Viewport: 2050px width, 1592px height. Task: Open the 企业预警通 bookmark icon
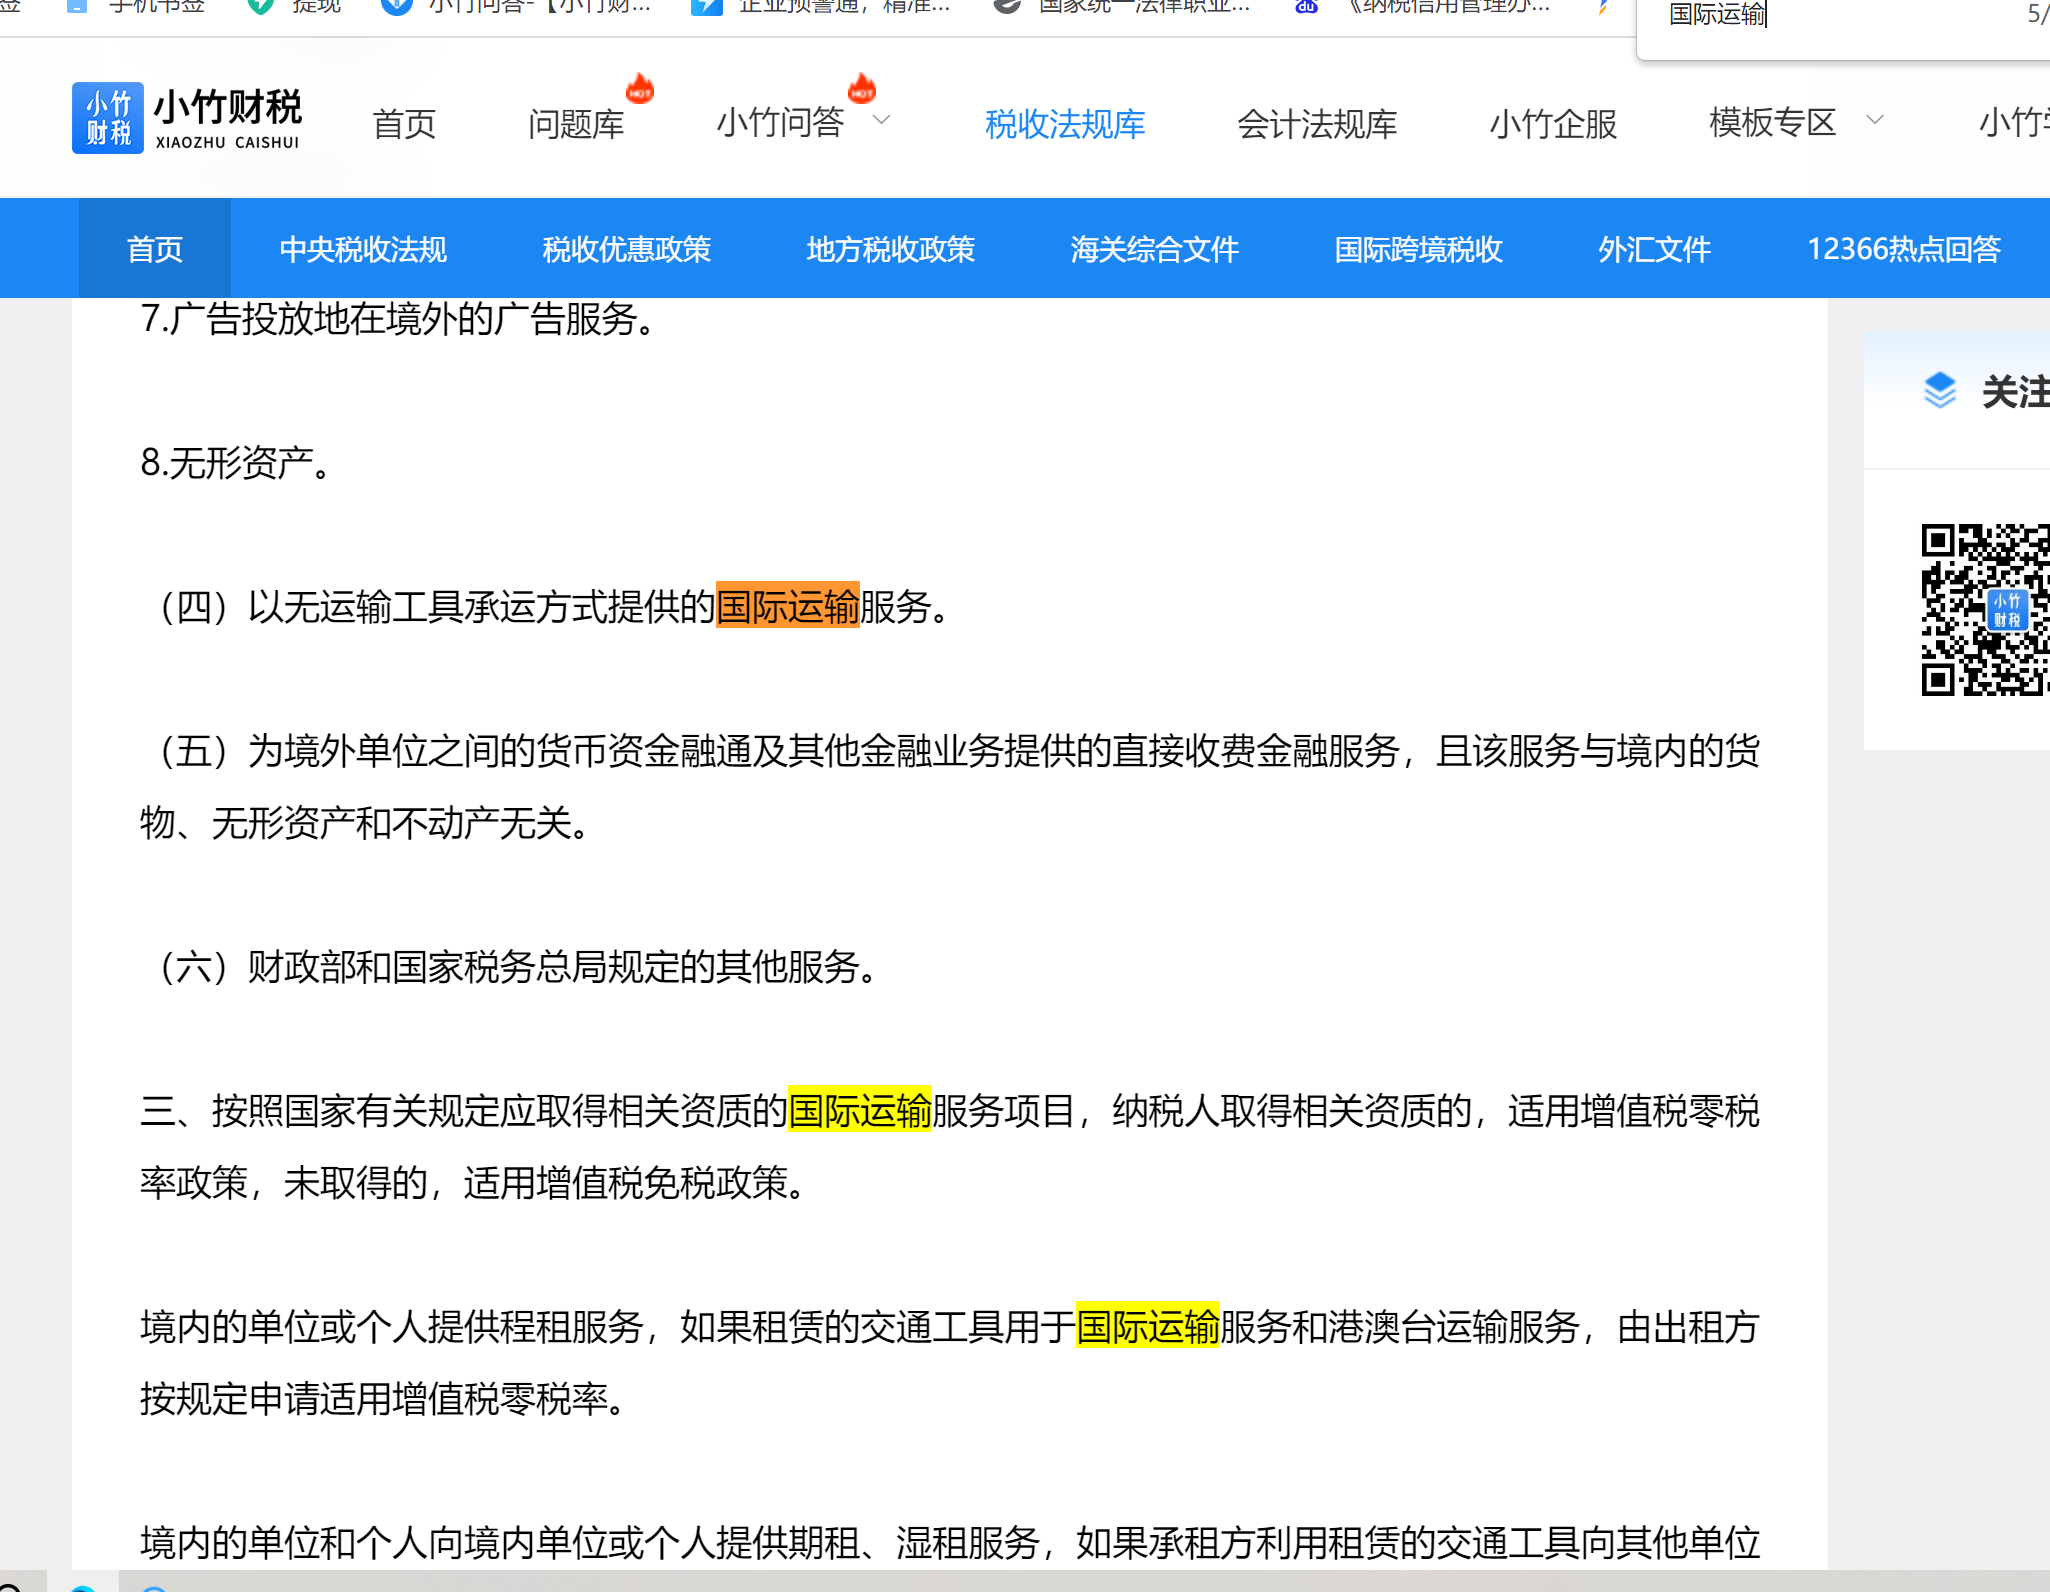coord(706,6)
